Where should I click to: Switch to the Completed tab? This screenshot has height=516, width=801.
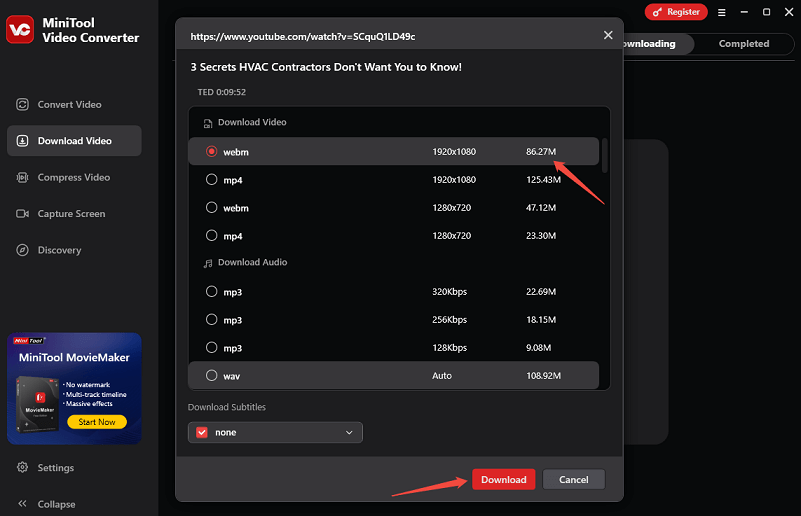(x=744, y=44)
